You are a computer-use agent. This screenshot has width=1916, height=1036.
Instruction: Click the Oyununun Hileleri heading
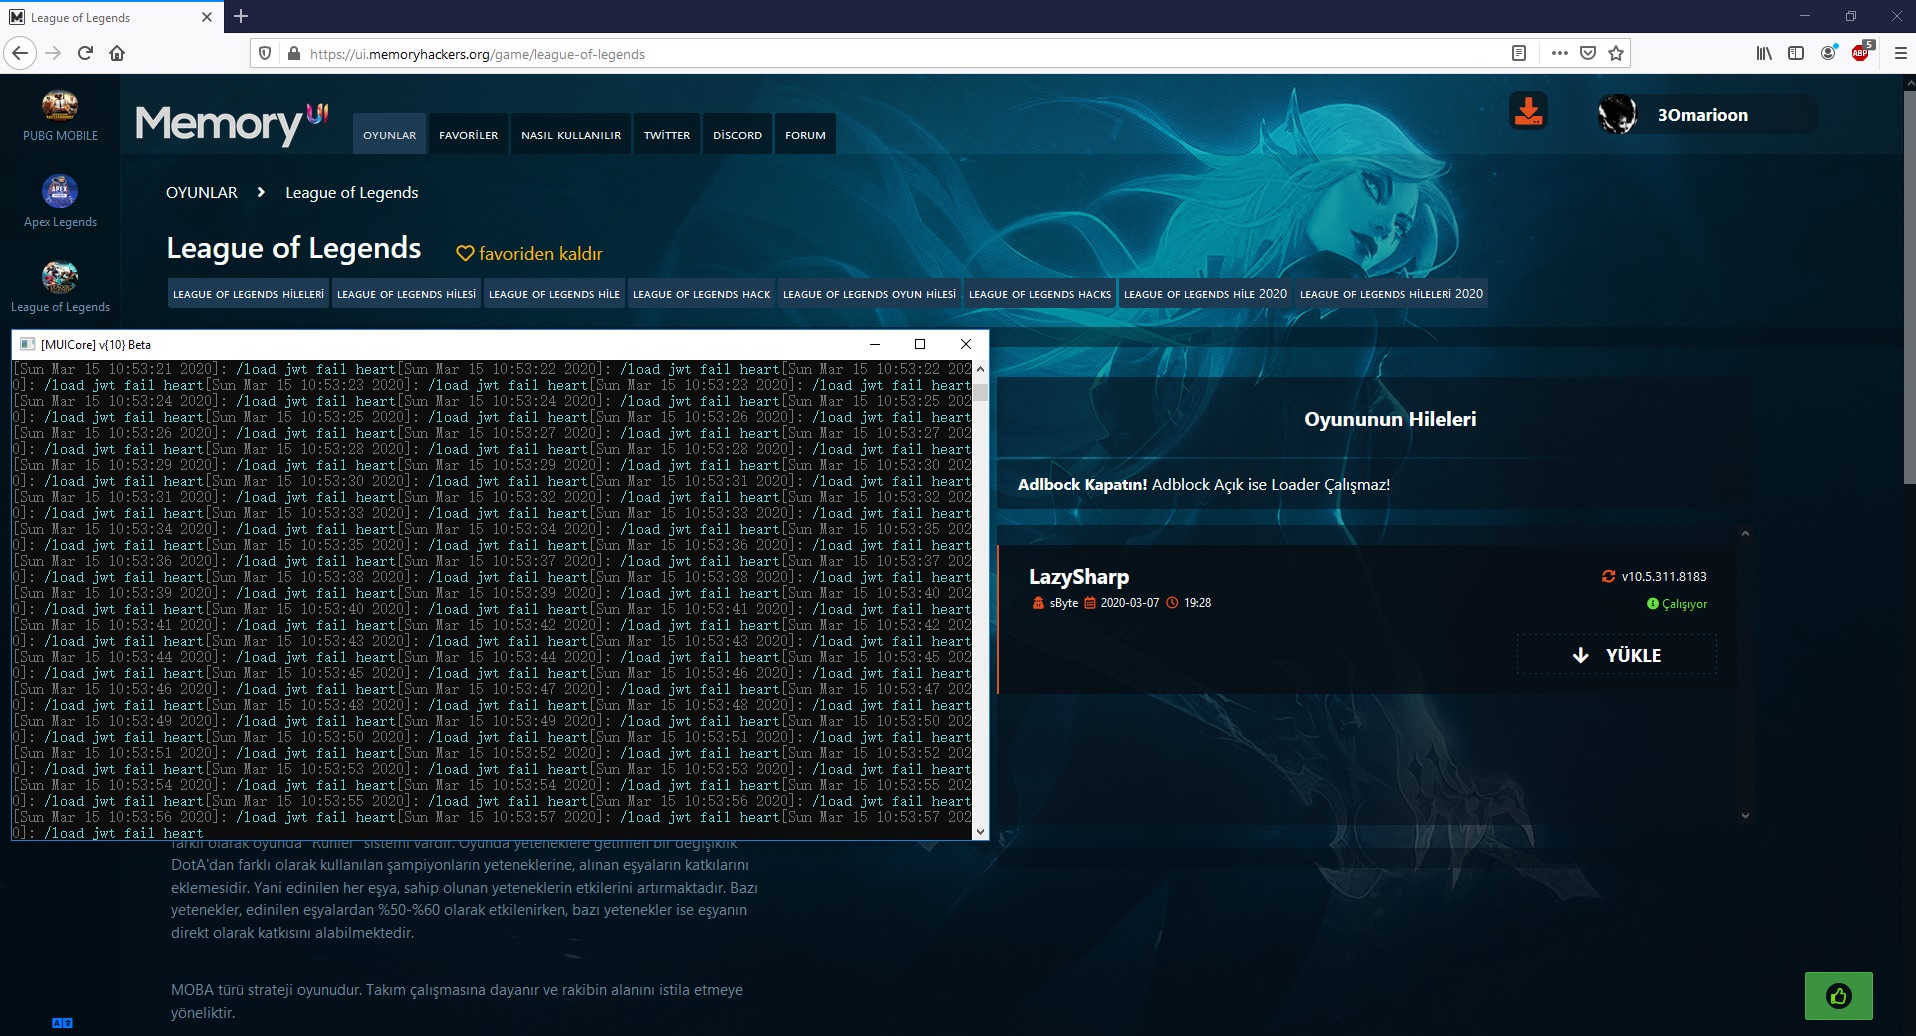(1390, 419)
